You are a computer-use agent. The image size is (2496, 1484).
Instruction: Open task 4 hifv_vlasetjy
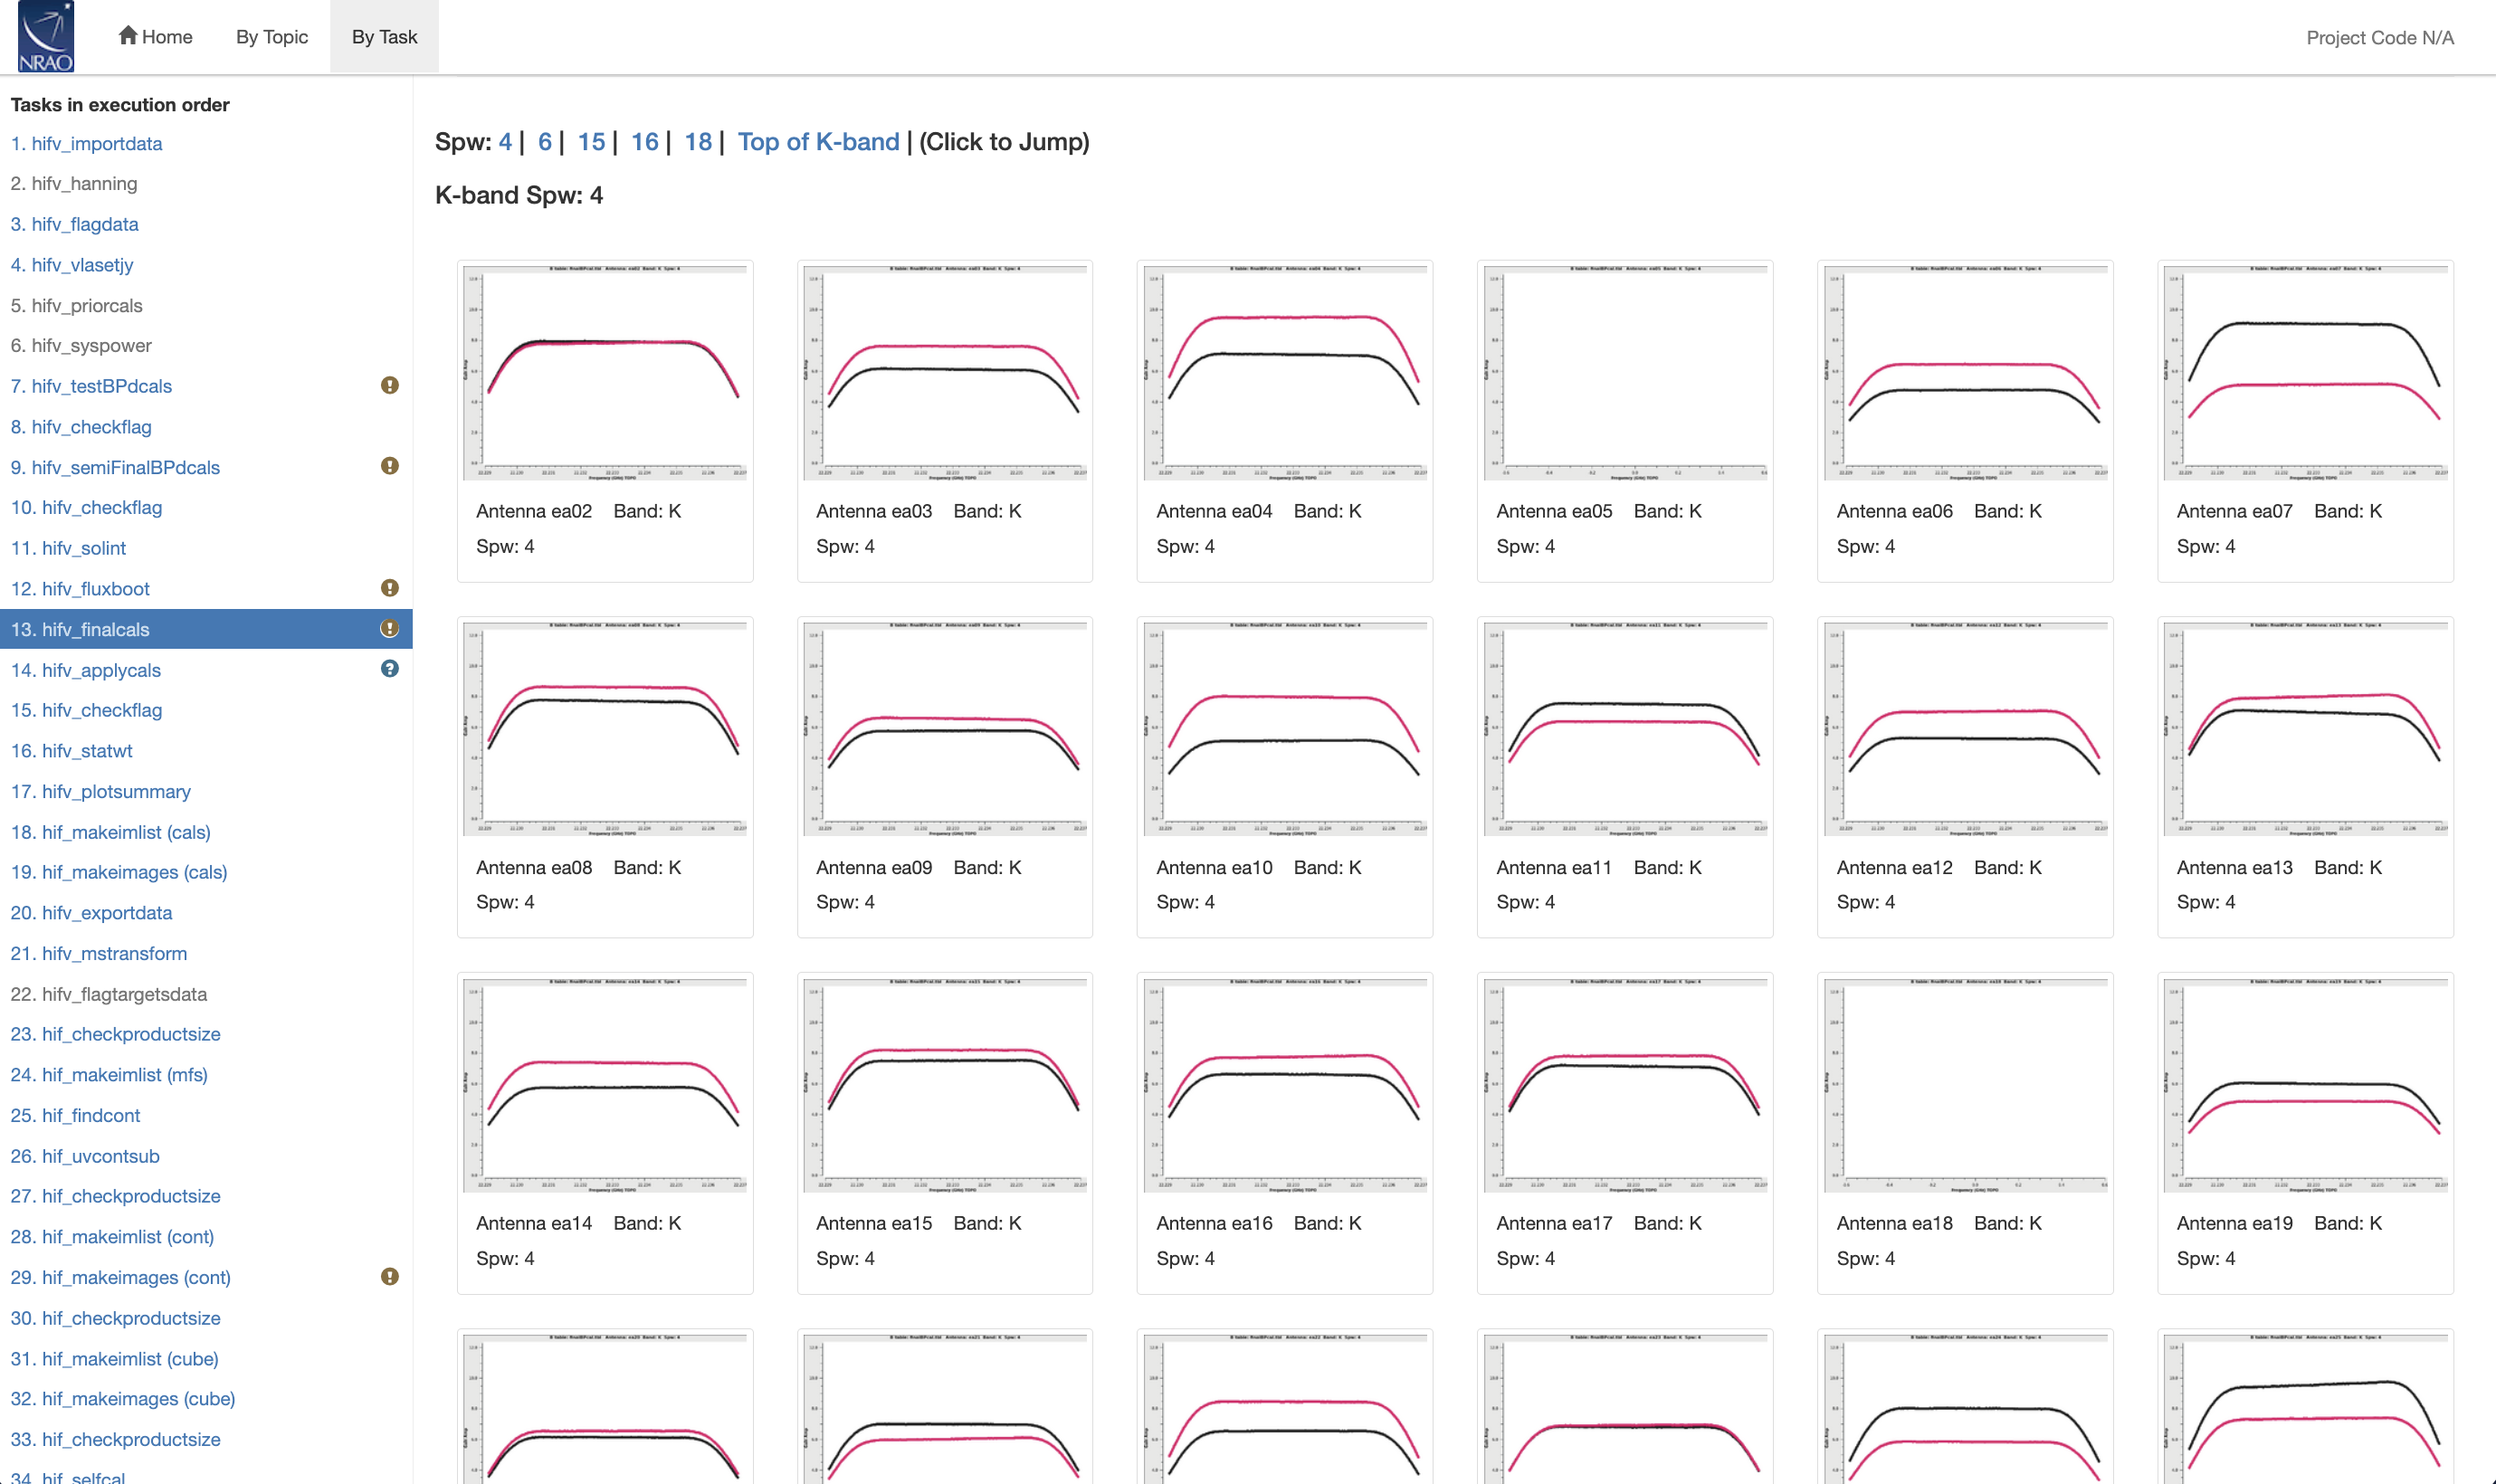[72, 265]
